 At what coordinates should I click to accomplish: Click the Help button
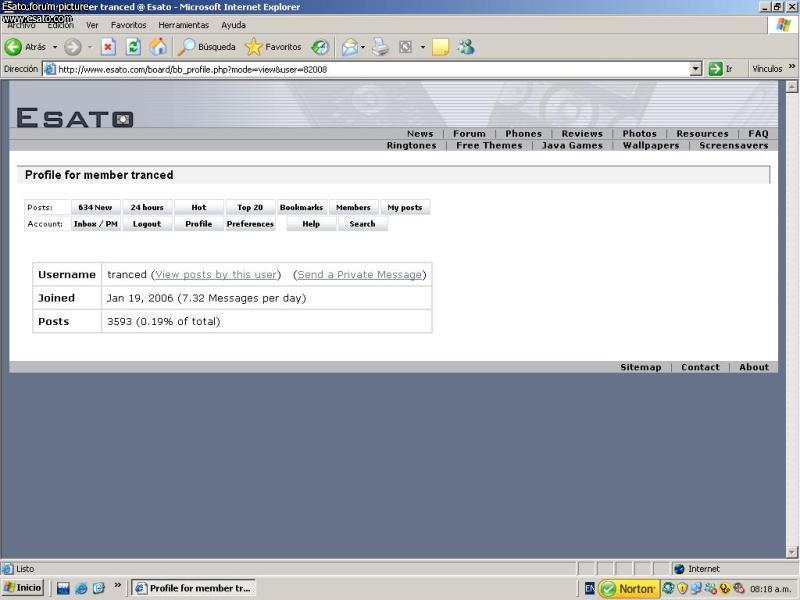[311, 224]
